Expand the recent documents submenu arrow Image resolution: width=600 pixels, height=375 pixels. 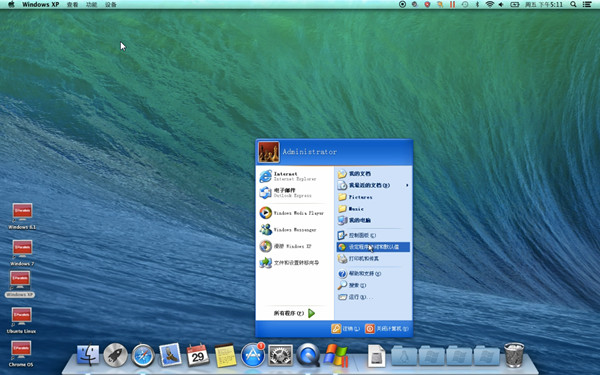[407, 185]
